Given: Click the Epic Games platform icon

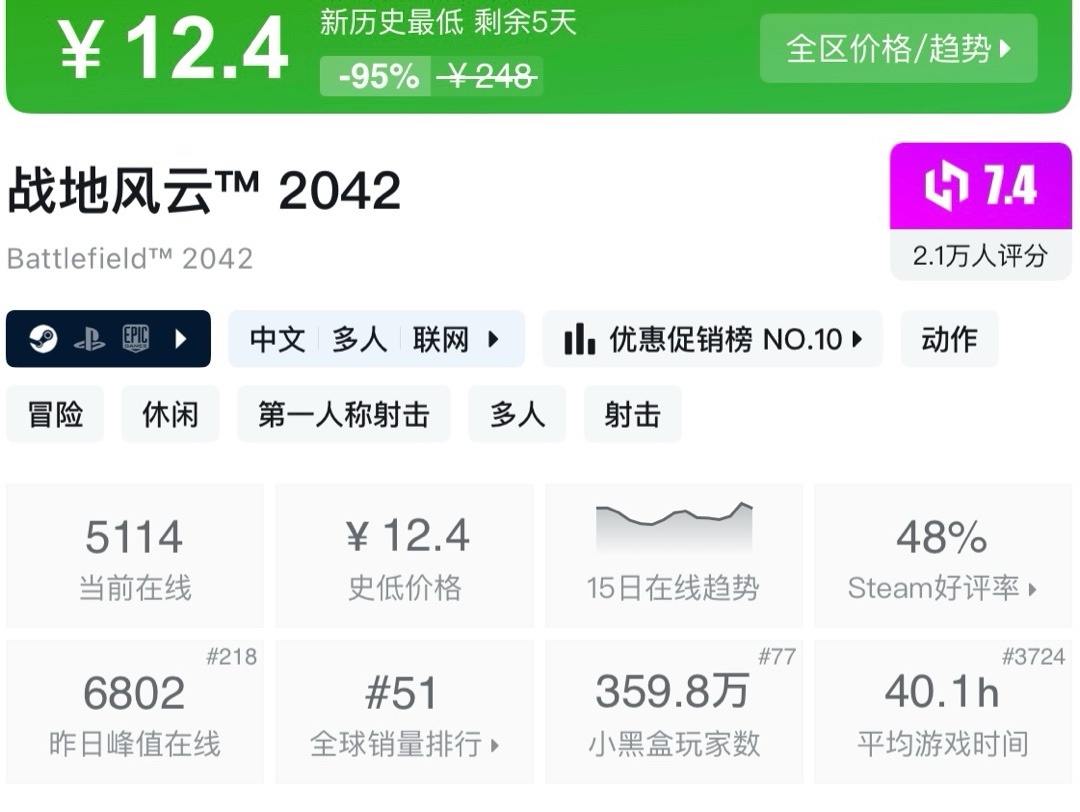Looking at the screenshot, I should click(x=136, y=339).
